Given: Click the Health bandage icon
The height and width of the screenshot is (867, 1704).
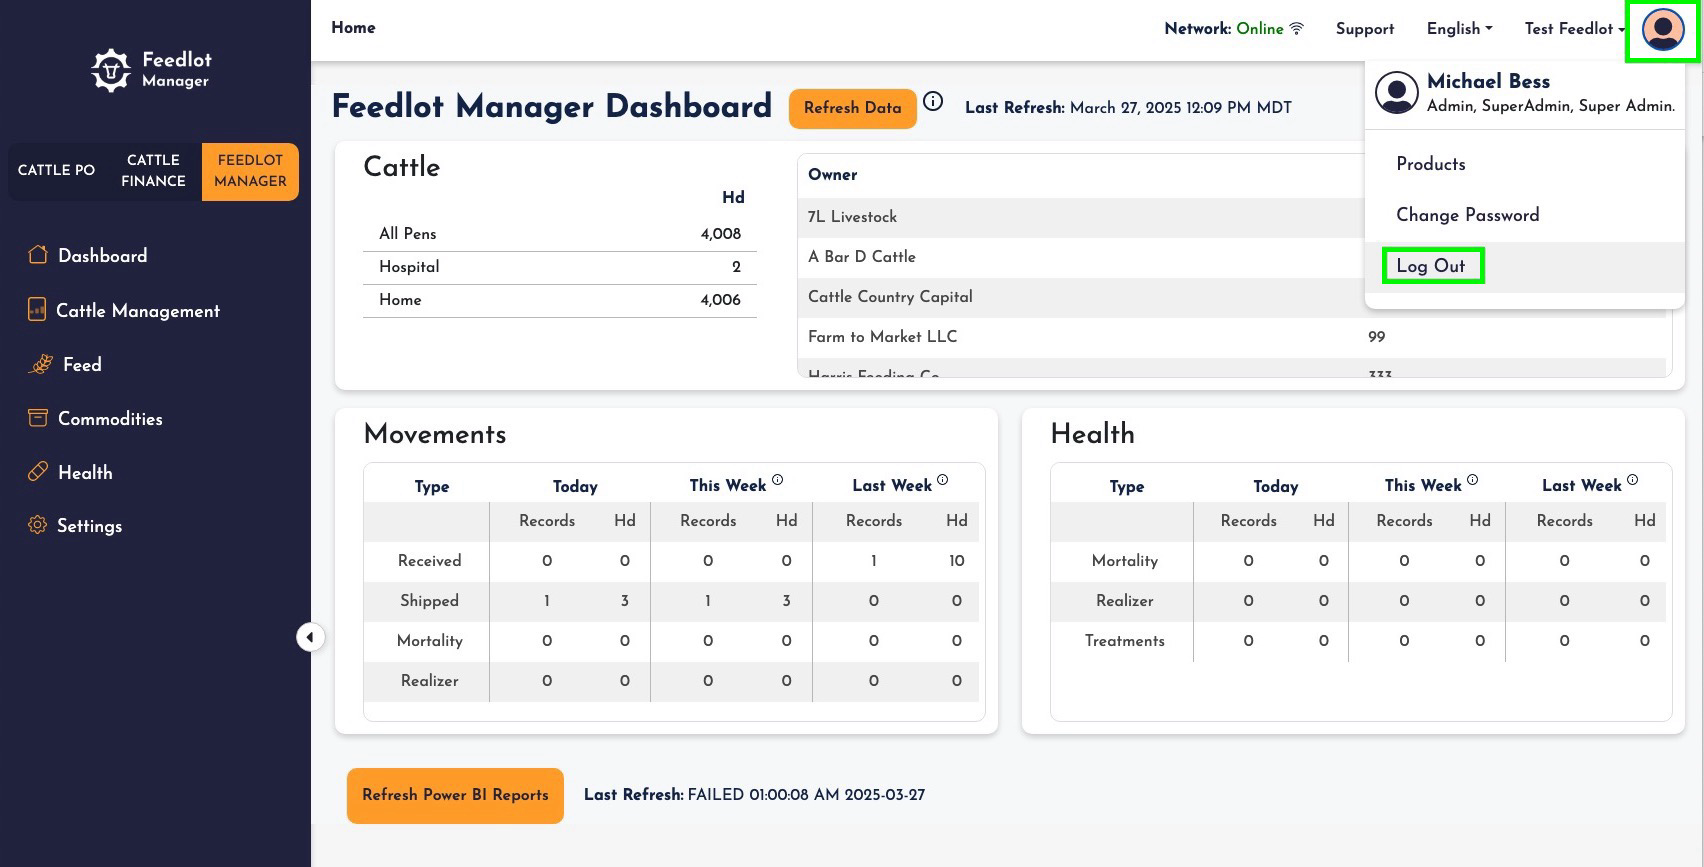Looking at the screenshot, I should [x=38, y=471].
